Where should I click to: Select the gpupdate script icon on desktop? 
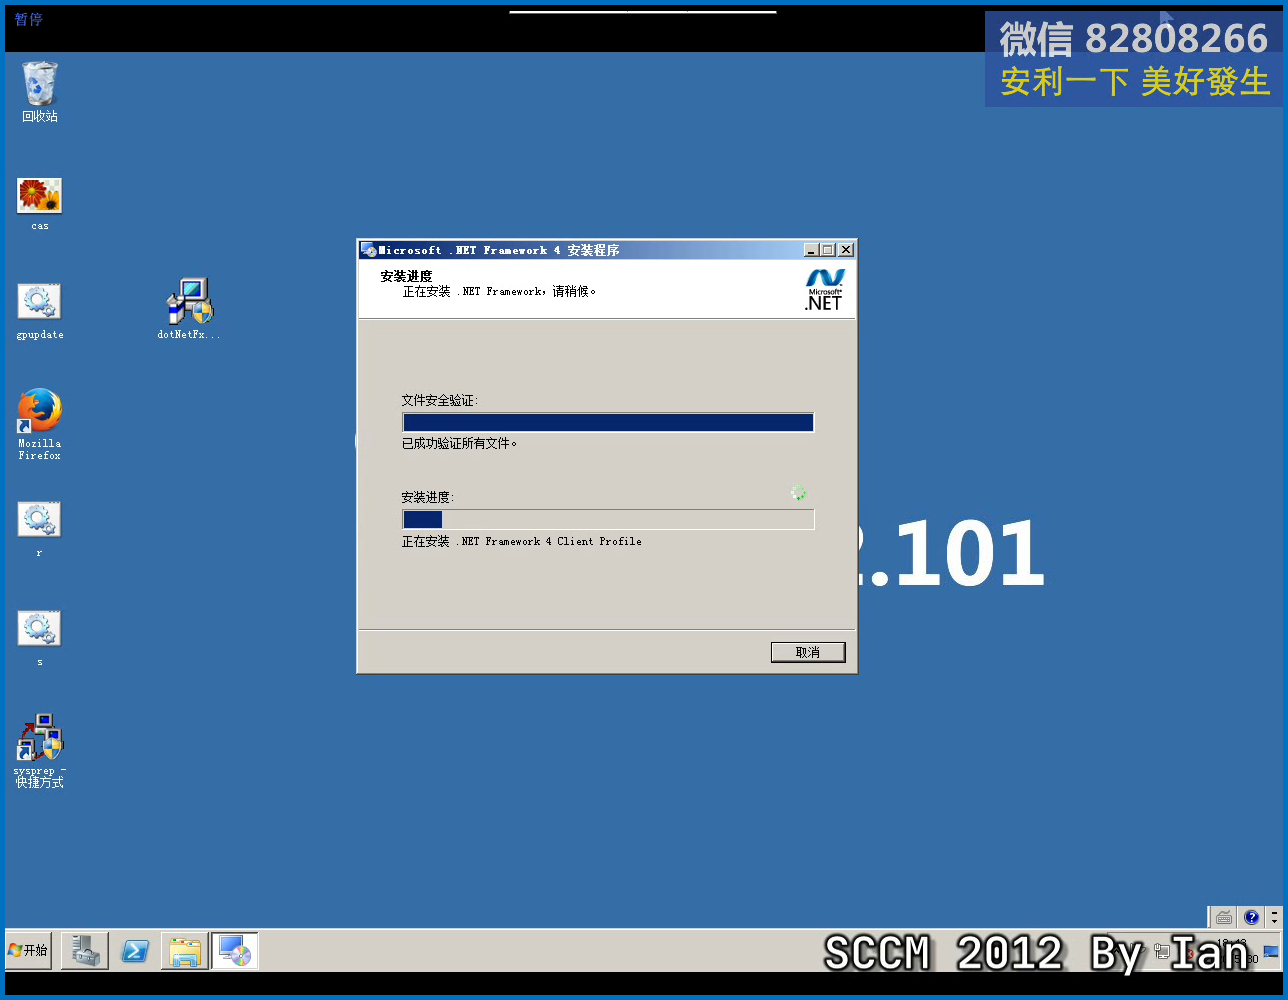(39, 311)
